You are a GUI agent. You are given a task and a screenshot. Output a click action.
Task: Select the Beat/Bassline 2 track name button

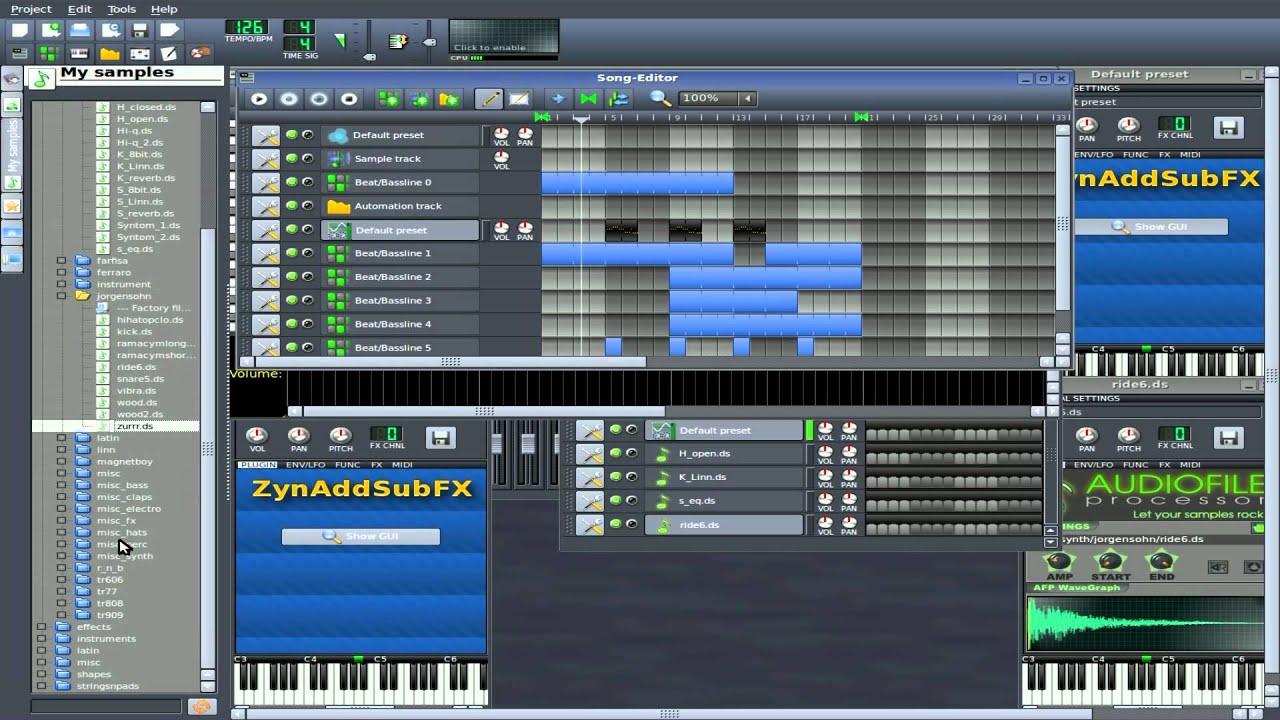401,277
